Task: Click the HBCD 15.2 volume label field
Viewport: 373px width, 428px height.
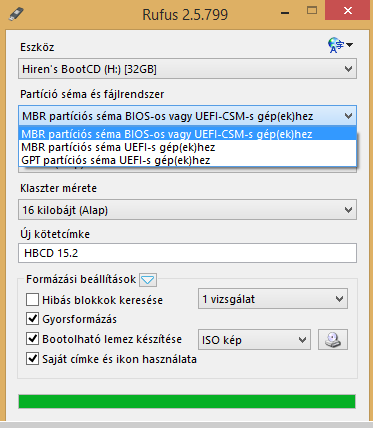Action: point(187,253)
